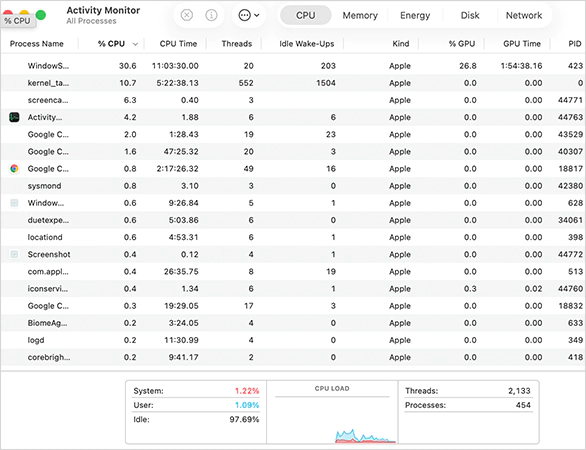Click the CPU LOAD graph

(x=332, y=420)
